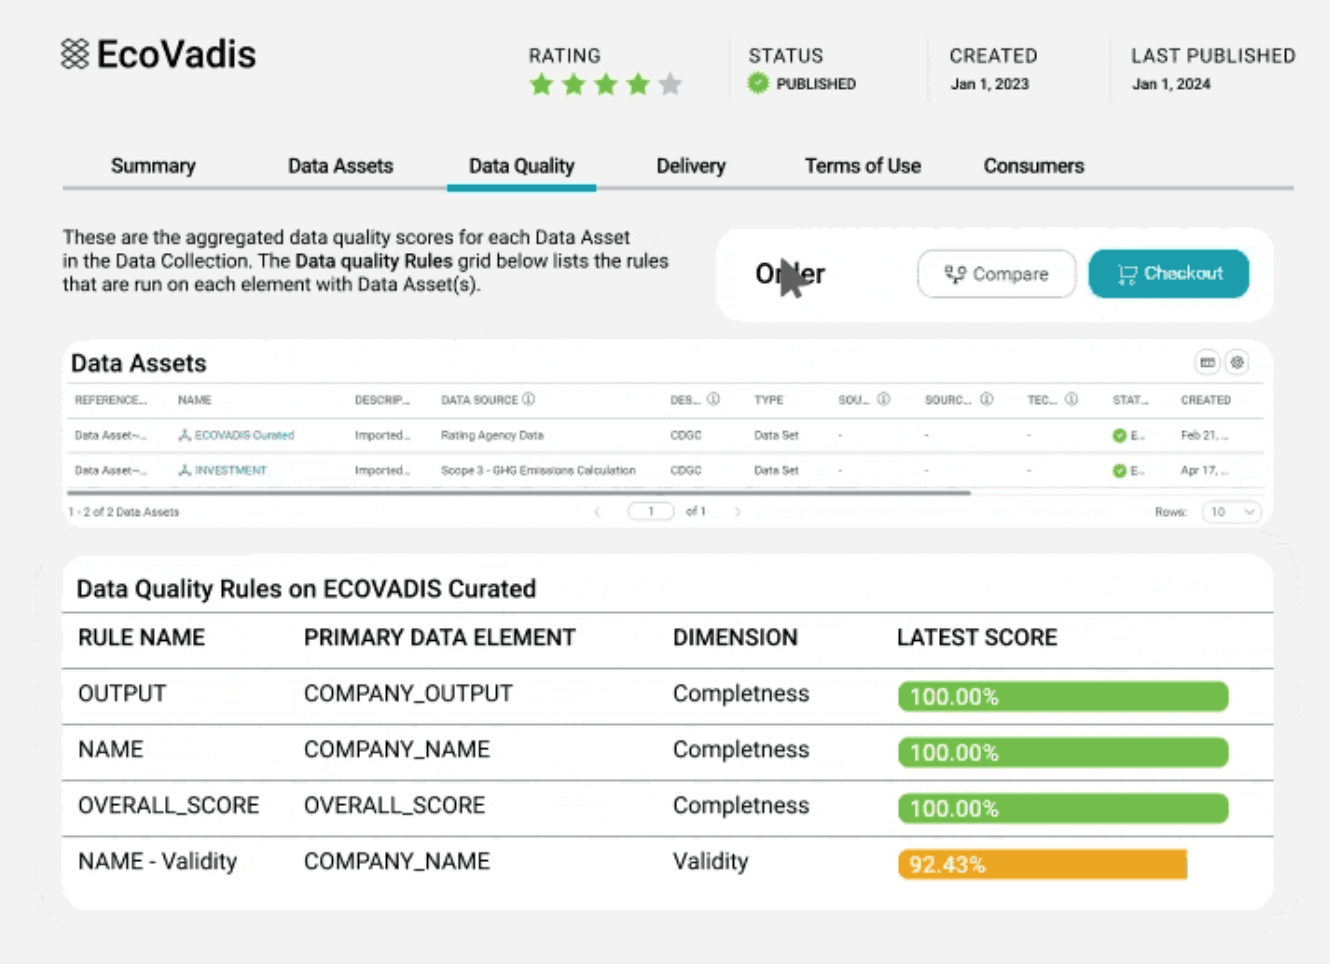
Task: Click the fifth grey rating star
Action: (x=670, y=85)
